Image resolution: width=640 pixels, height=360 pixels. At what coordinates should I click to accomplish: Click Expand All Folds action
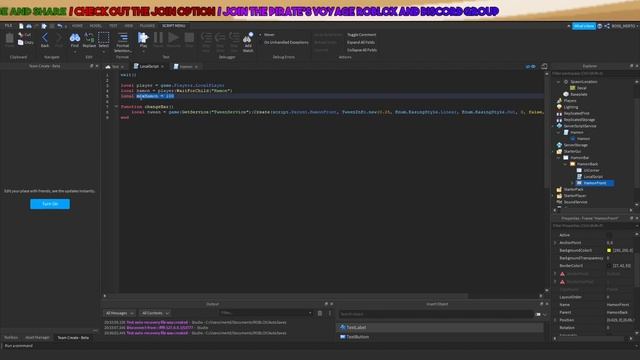pos(361,42)
